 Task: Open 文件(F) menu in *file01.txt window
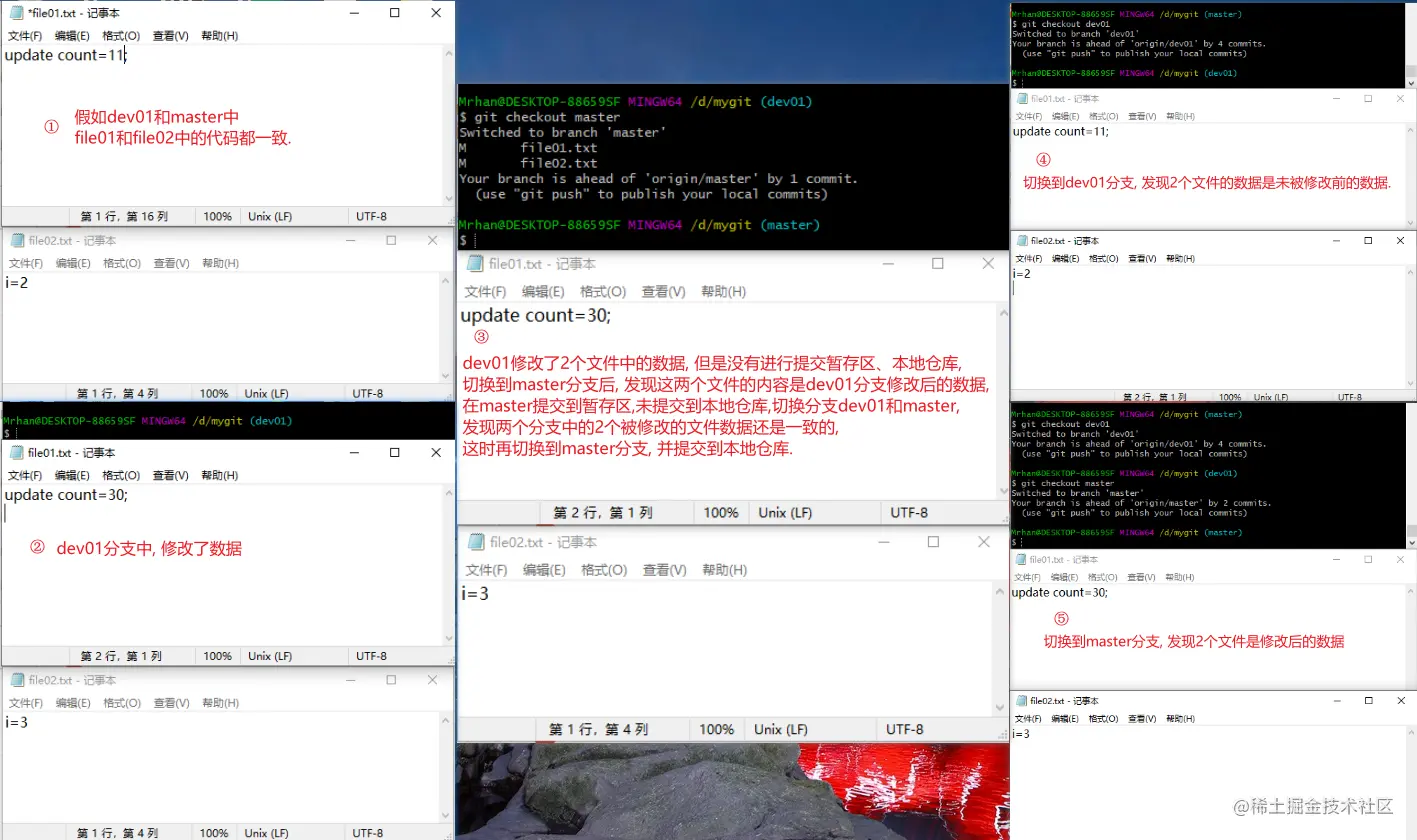(x=25, y=36)
